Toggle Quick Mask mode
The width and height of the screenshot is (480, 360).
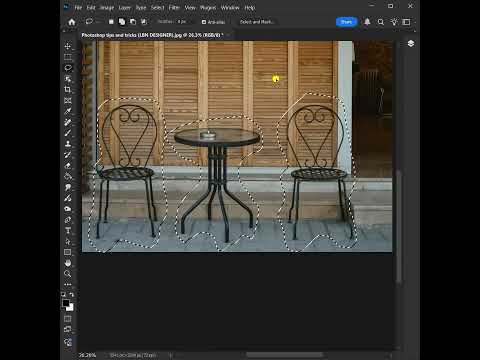[68, 319]
